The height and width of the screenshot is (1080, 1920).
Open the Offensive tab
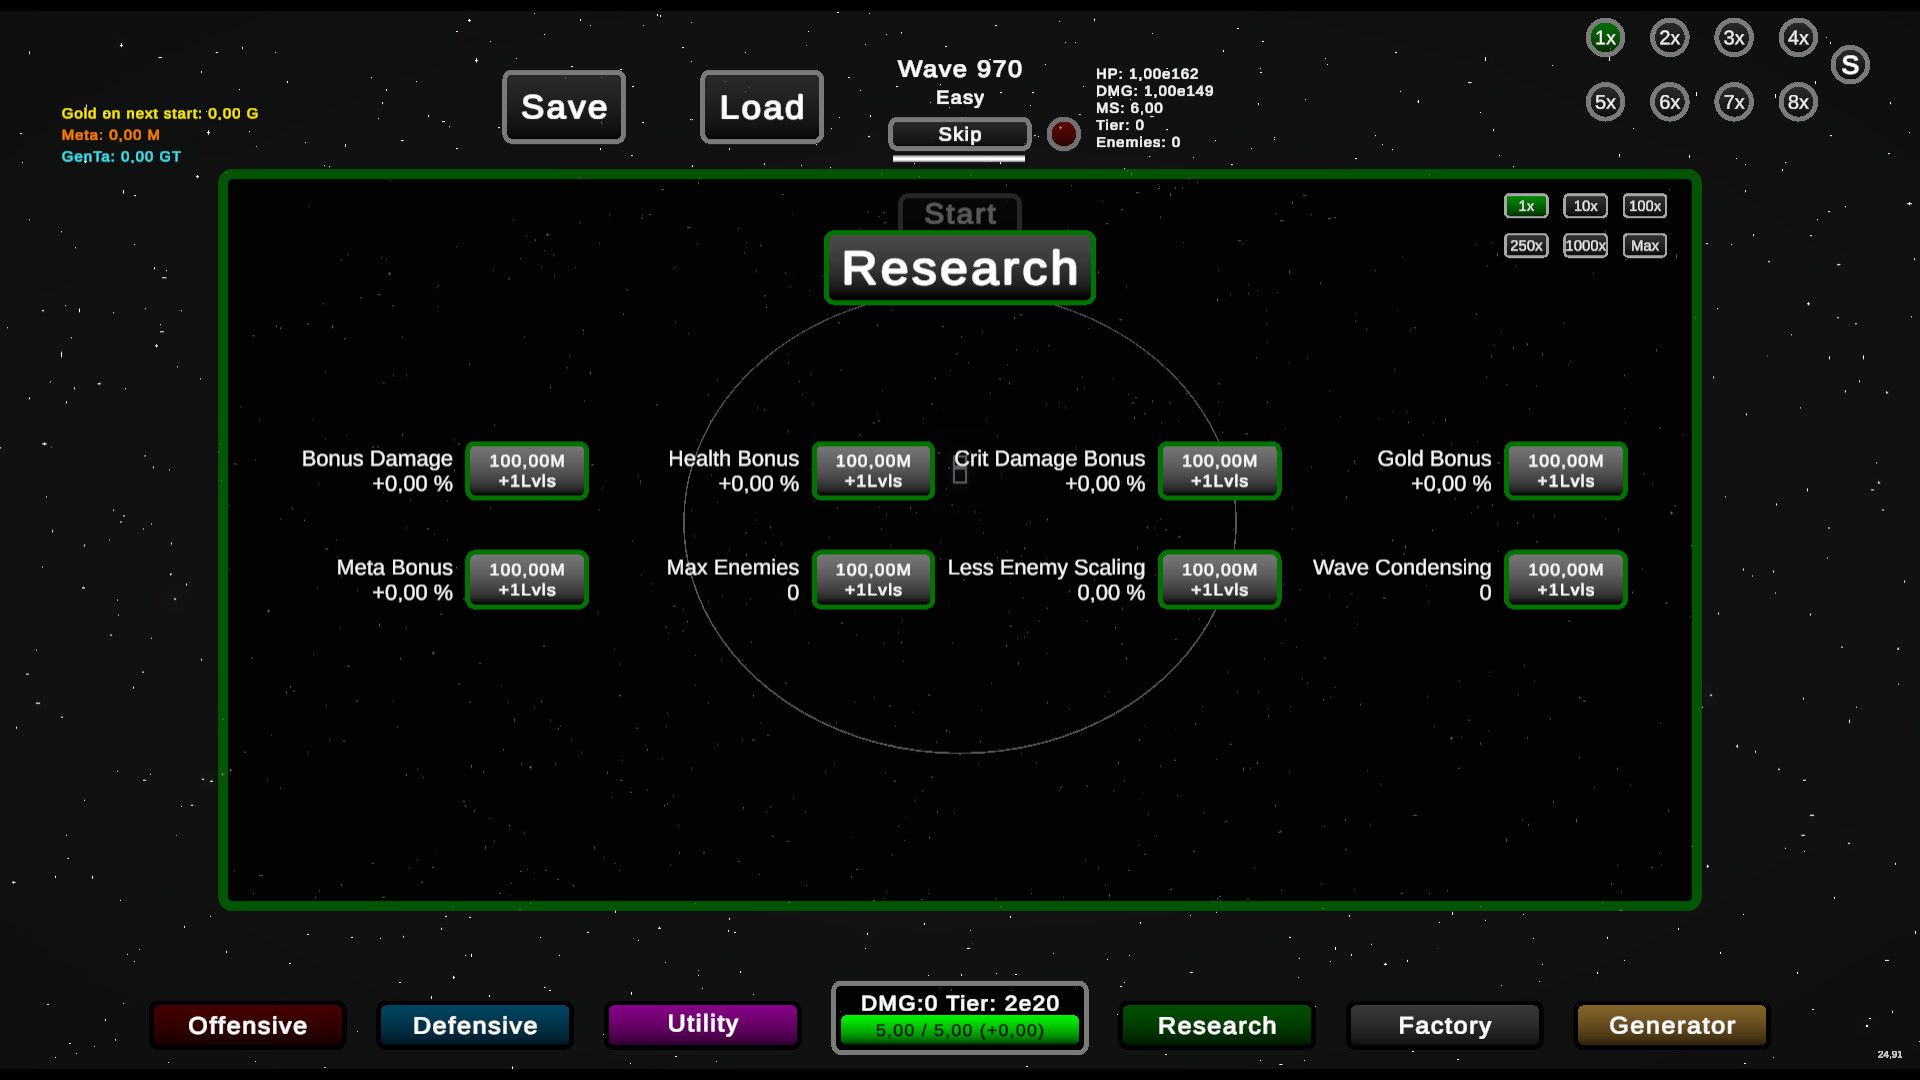pos(248,1025)
